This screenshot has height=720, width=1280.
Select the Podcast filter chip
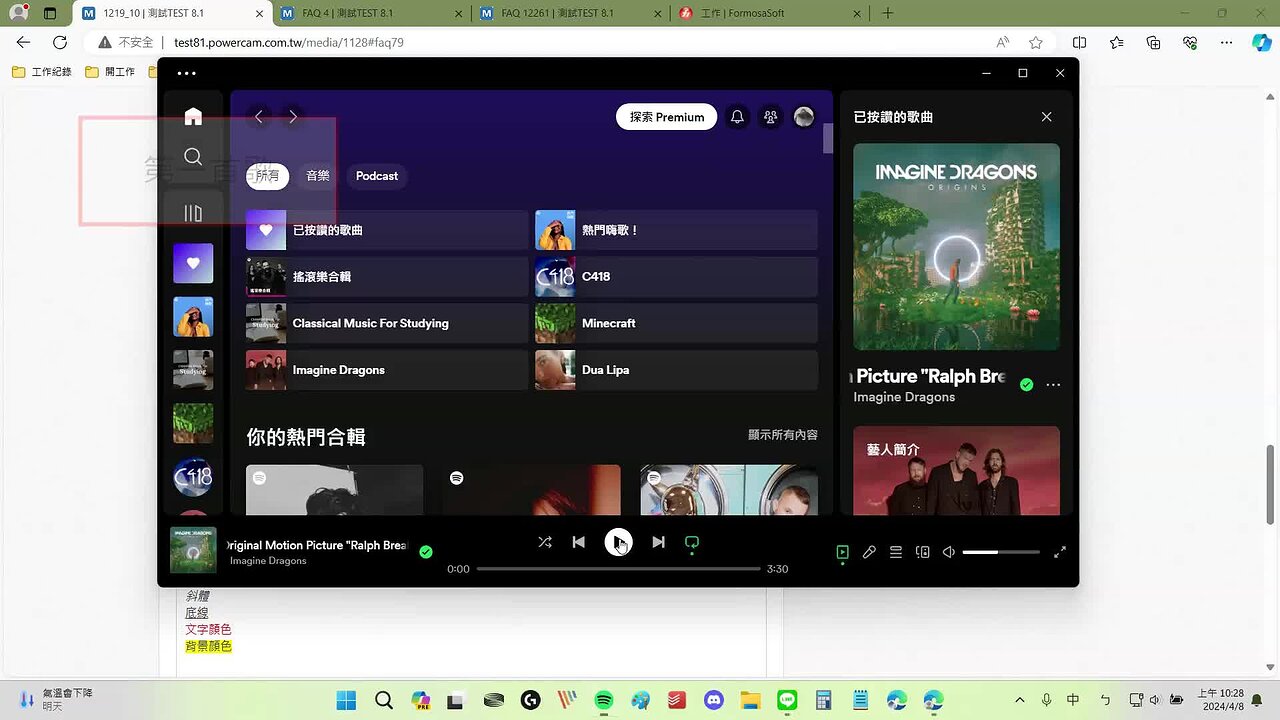[x=377, y=176]
